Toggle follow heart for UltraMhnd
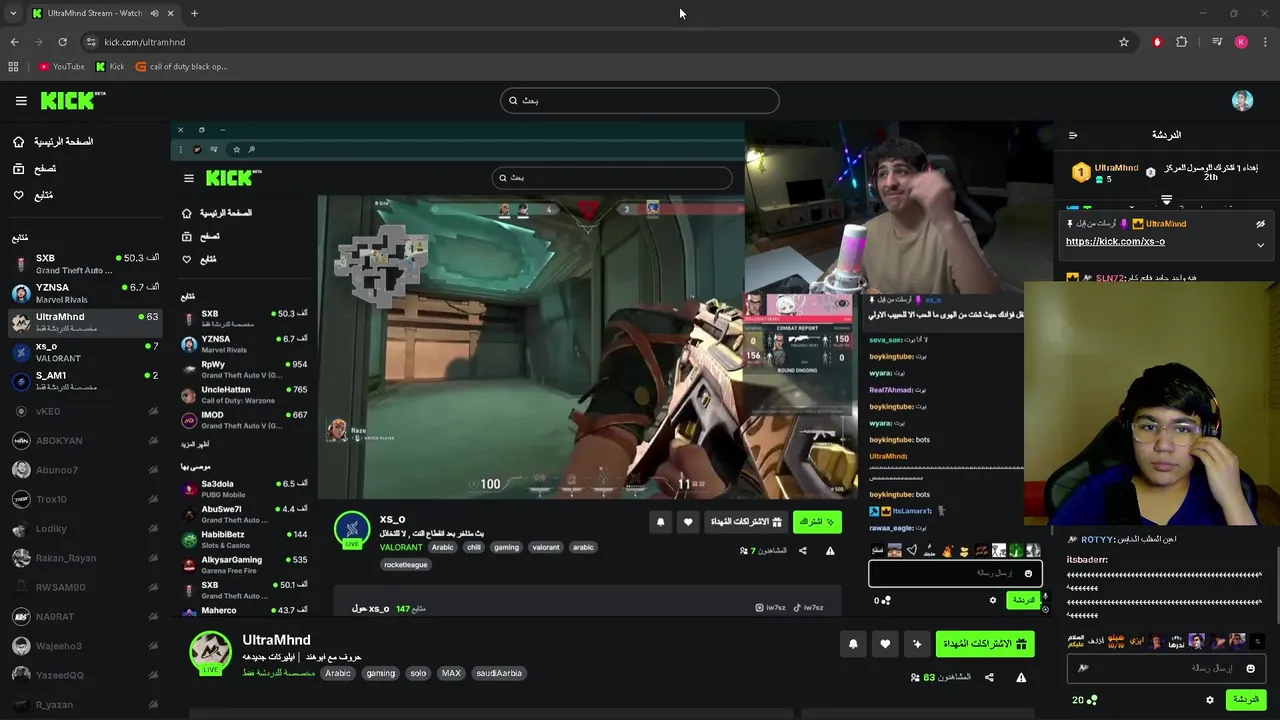Viewport: 1280px width, 720px height. (x=885, y=645)
